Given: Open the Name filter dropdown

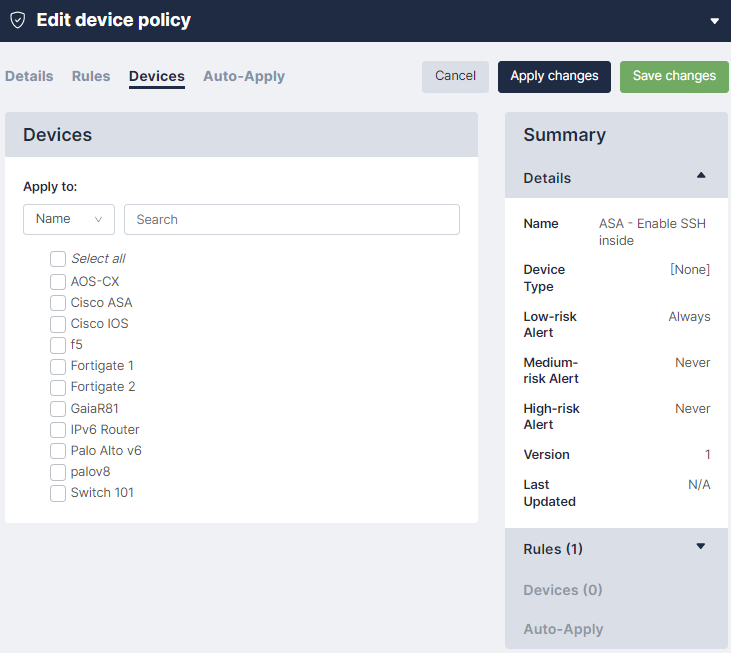Looking at the screenshot, I should pos(69,219).
